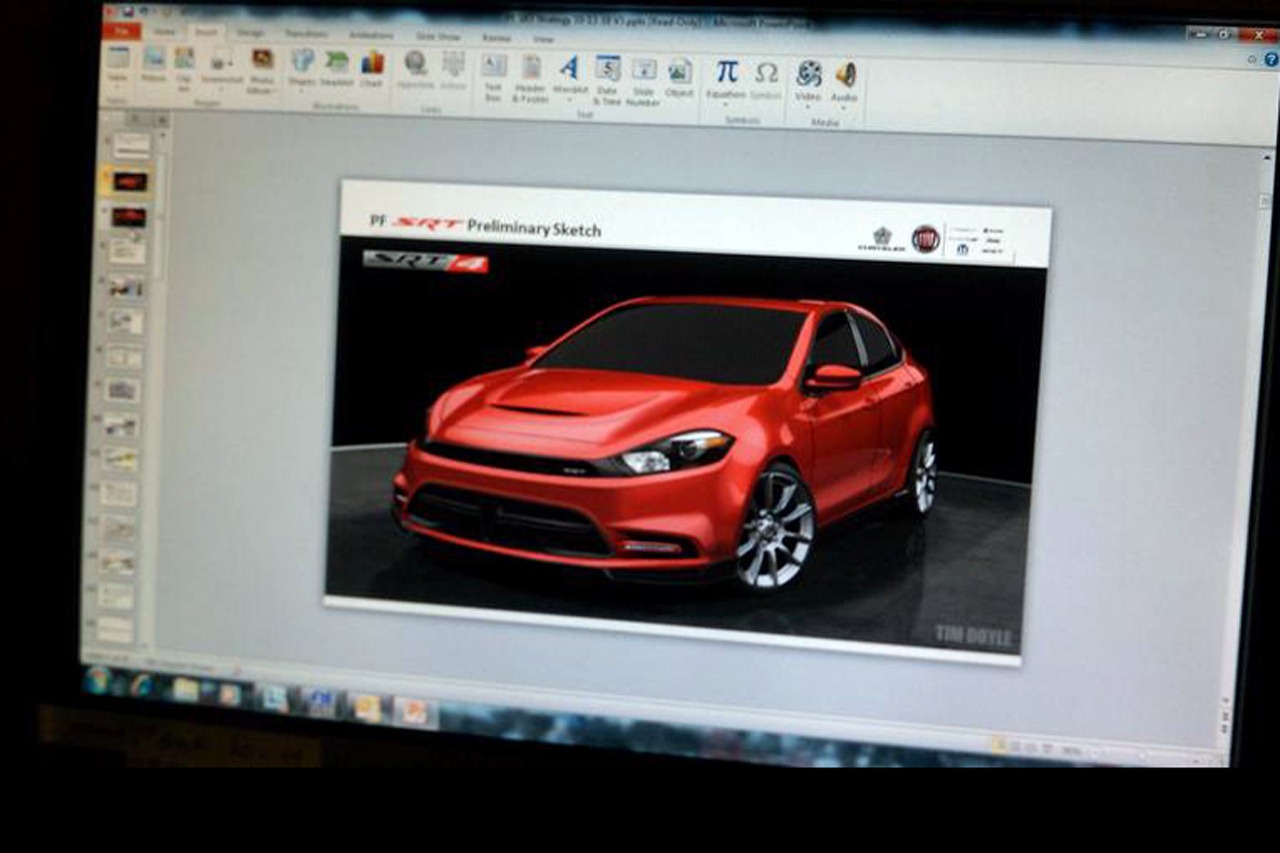1280x853 pixels.
Task: Open the Audio dropdown in Media group
Action: 845,108
